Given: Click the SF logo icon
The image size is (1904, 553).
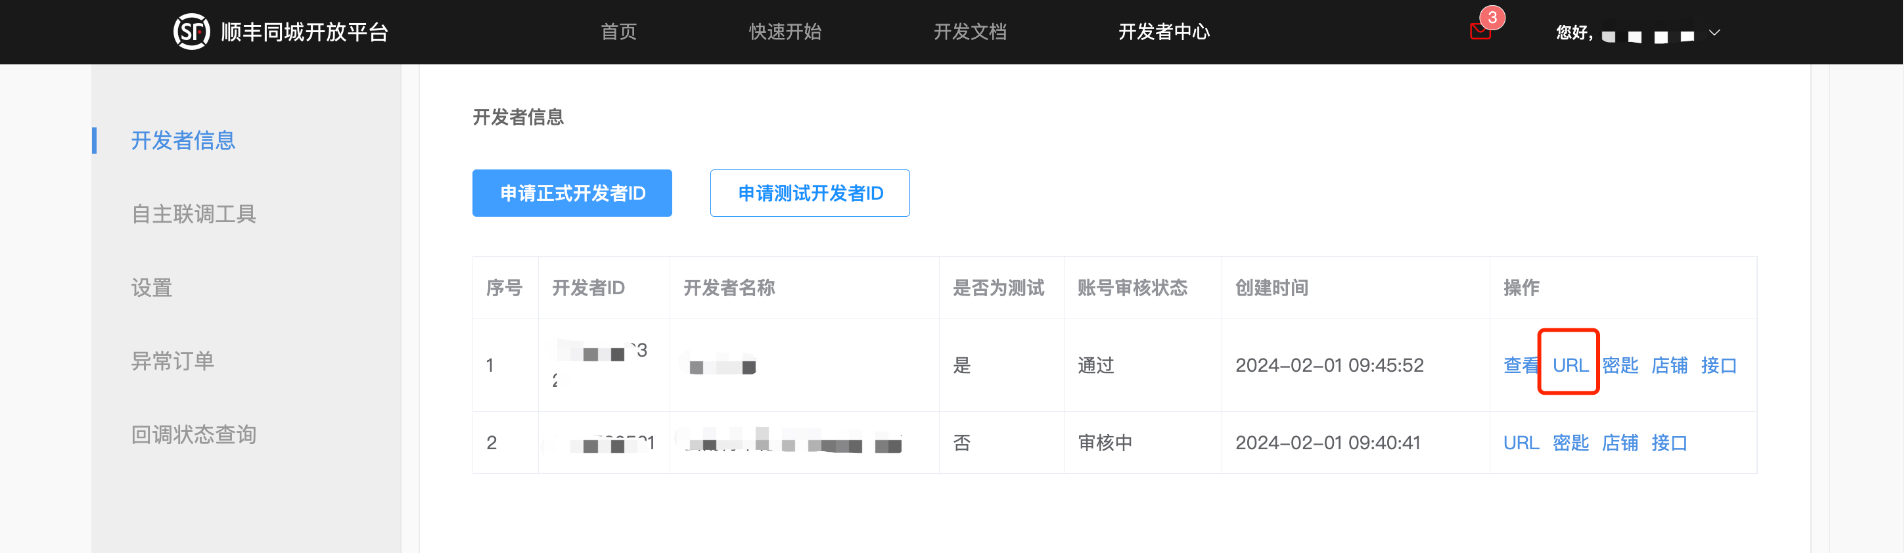Looking at the screenshot, I should click(x=191, y=32).
